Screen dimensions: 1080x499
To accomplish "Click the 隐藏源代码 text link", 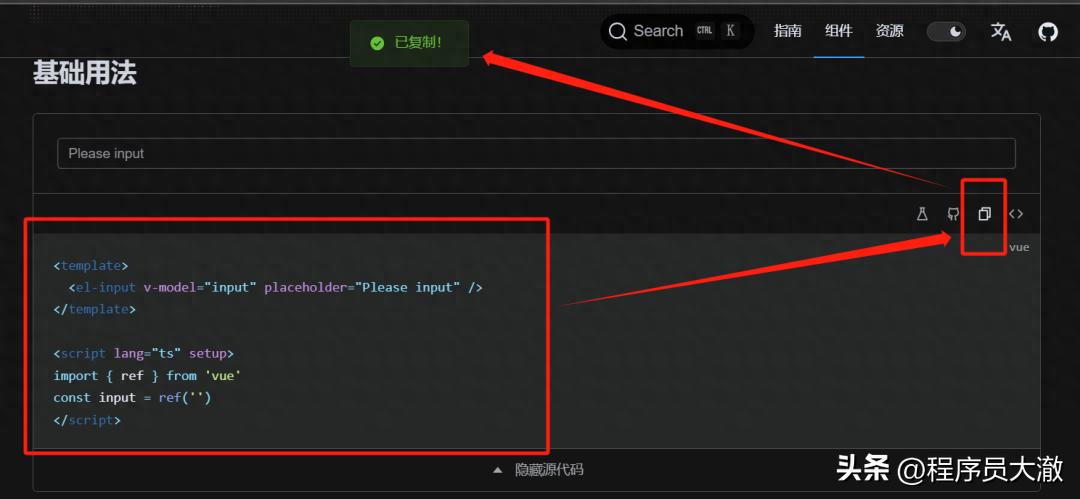I will (x=549, y=469).
